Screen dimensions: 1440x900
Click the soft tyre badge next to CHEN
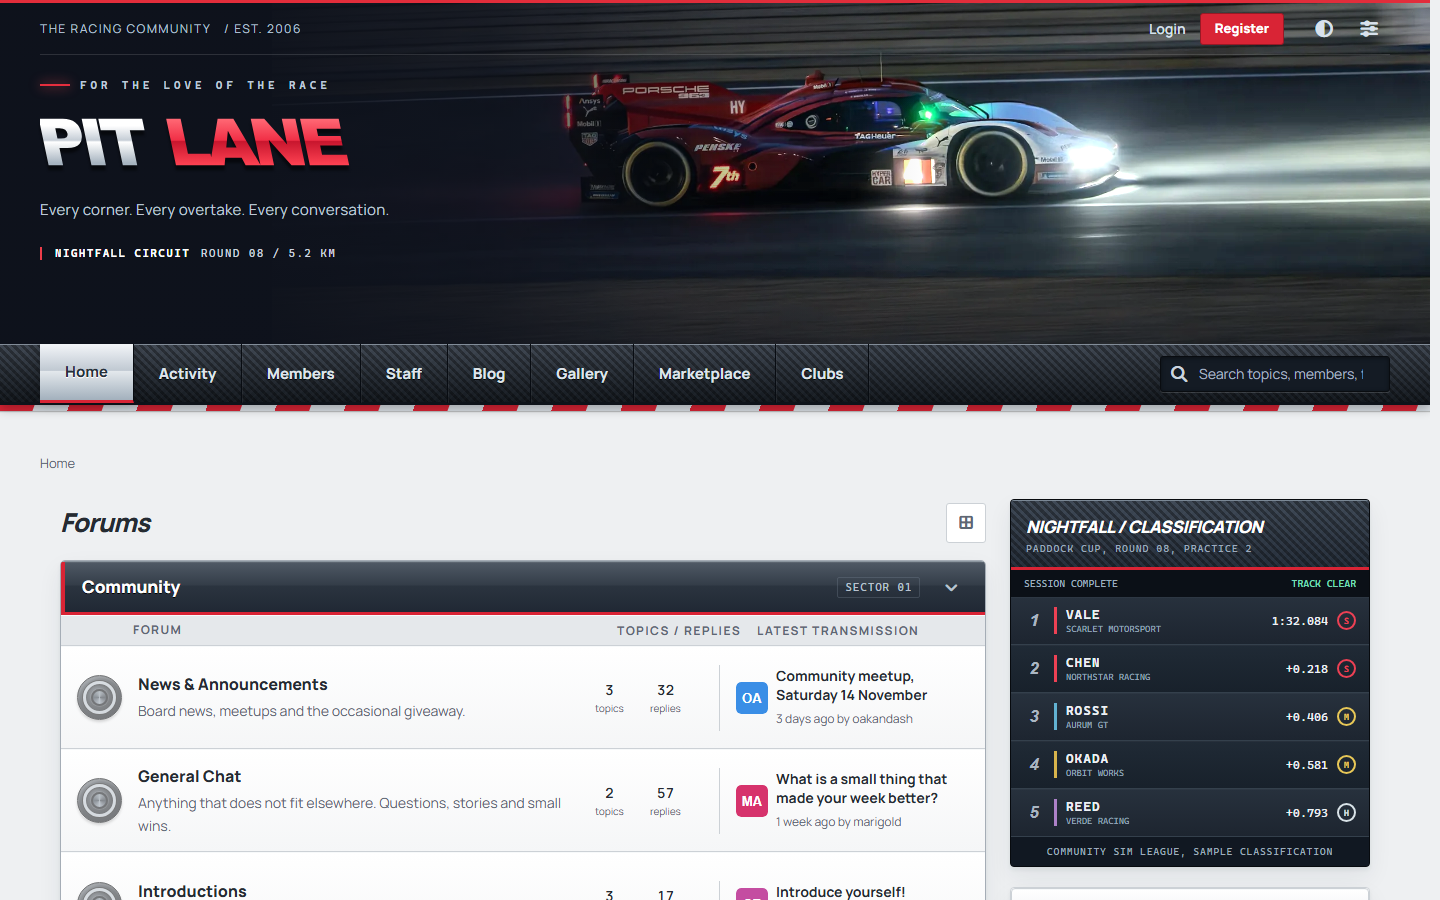click(x=1347, y=669)
